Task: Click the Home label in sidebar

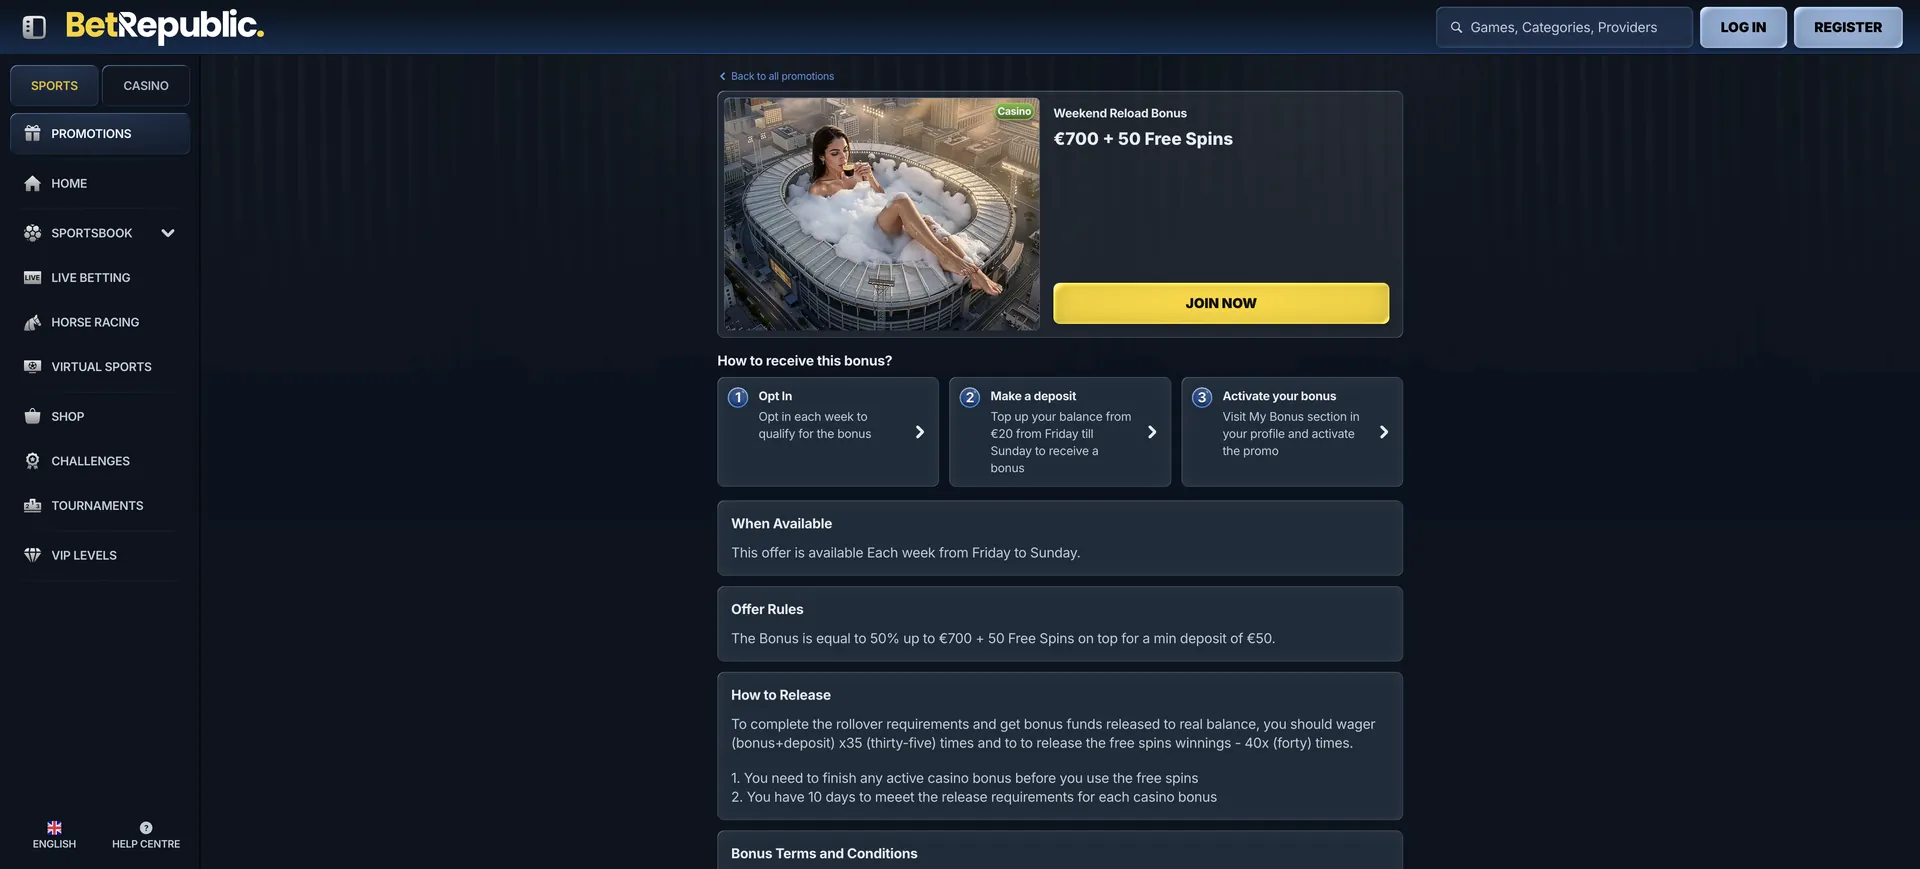Action: [x=69, y=183]
